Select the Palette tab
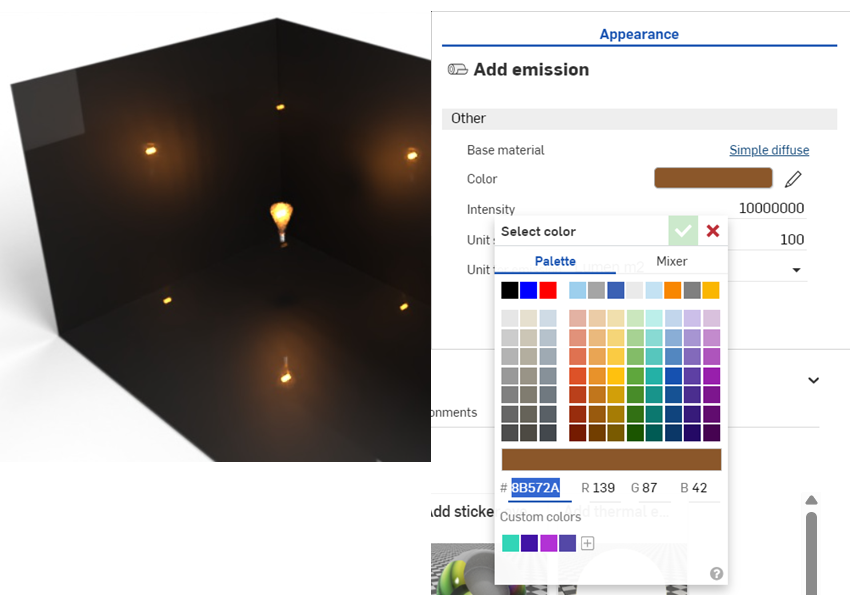862x607 pixels. coord(555,261)
